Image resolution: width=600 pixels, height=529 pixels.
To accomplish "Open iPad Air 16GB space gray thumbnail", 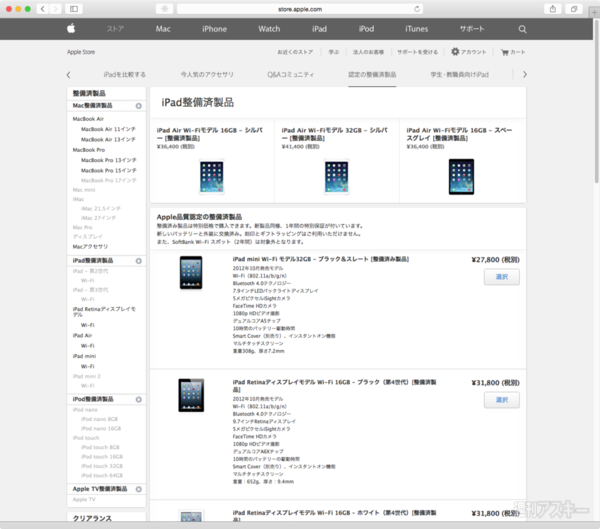I will (x=461, y=177).
